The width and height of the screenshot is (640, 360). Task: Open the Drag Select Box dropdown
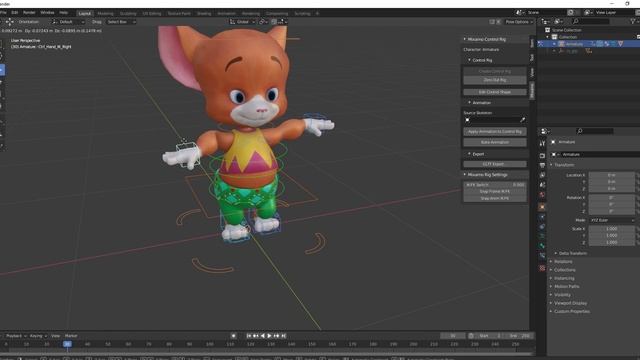(121, 22)
